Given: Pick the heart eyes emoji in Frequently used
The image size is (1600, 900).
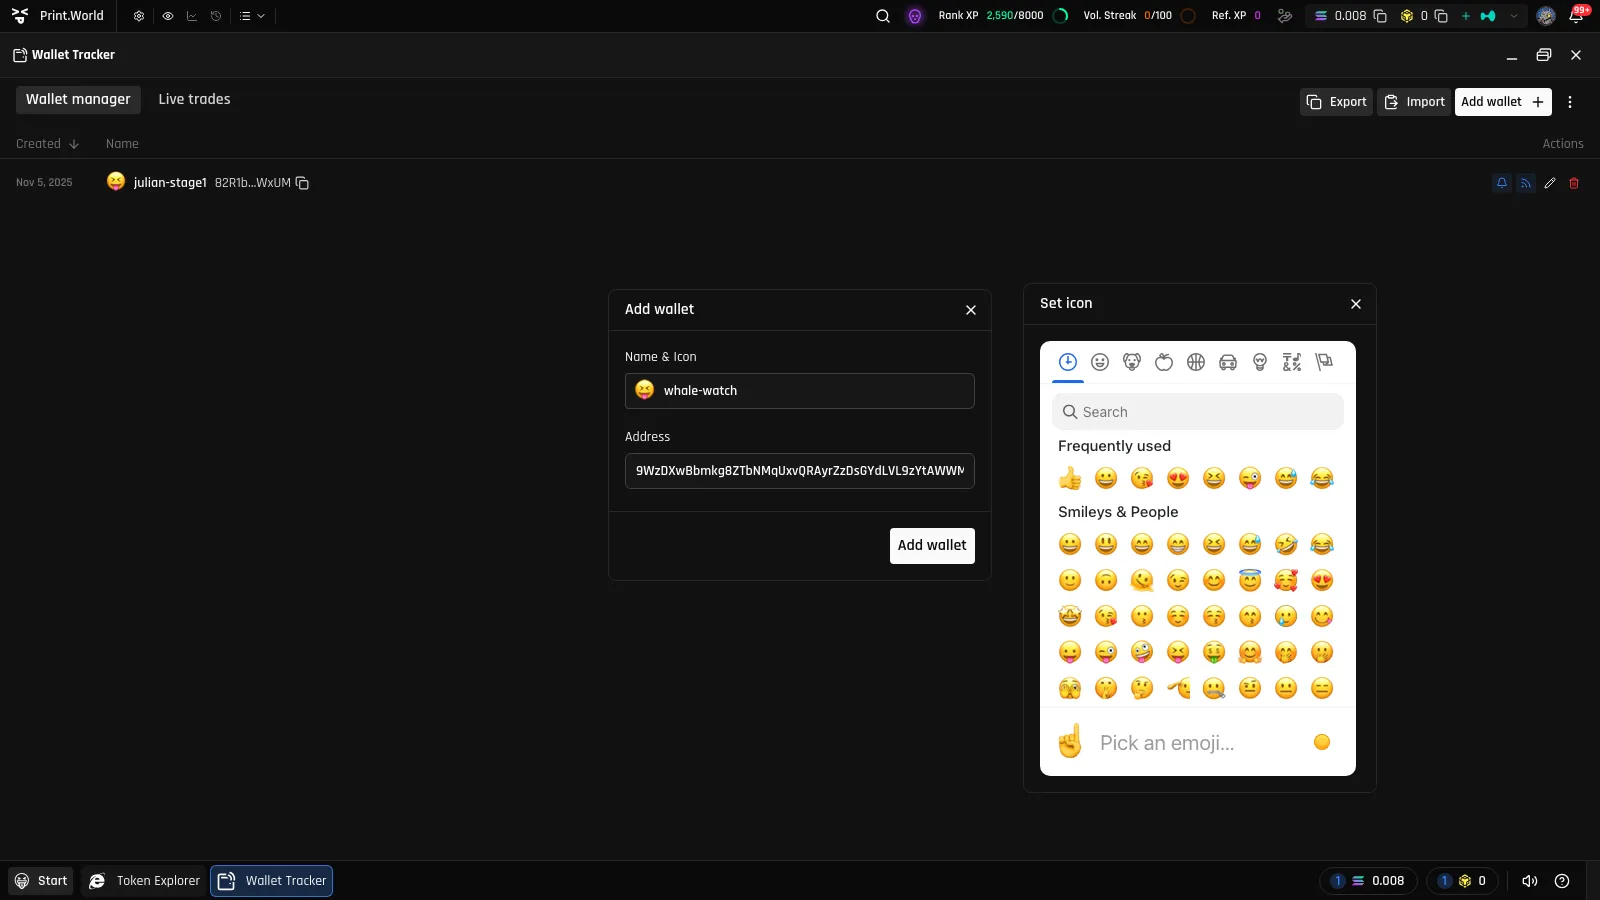Looking at the screenshot, I should [x=1178, y=478].
